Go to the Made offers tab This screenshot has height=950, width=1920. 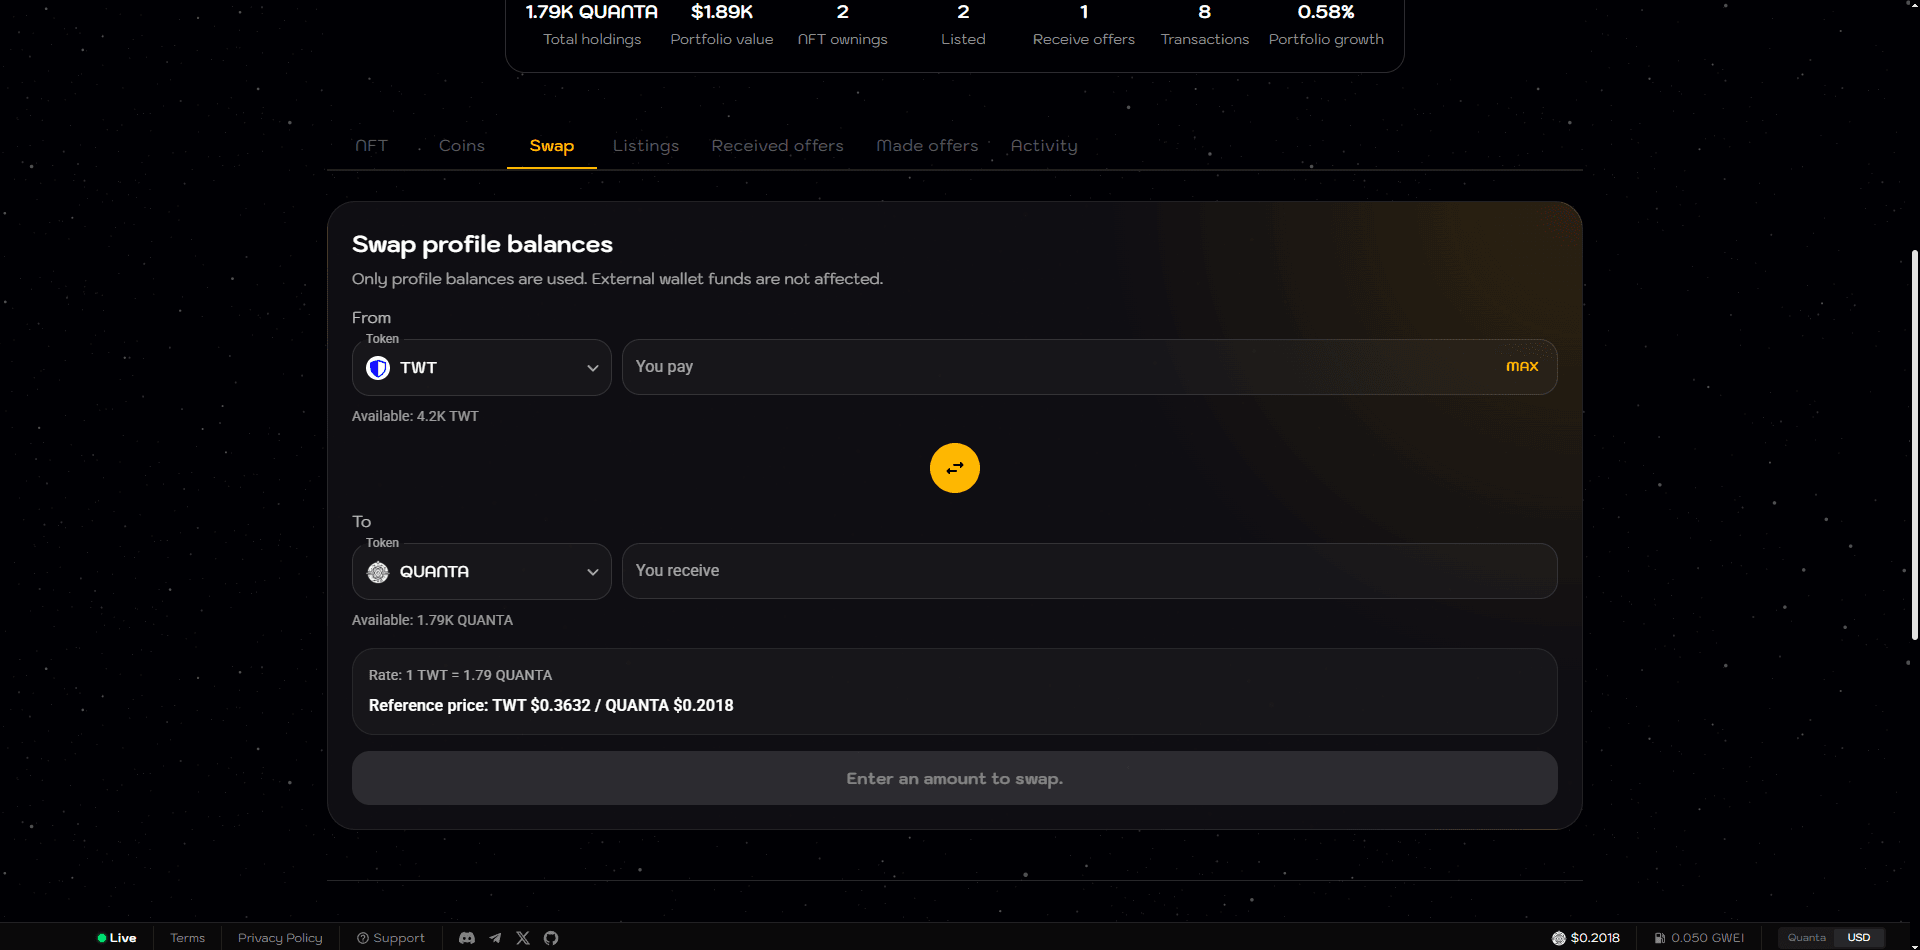click(x=928, y=146)
